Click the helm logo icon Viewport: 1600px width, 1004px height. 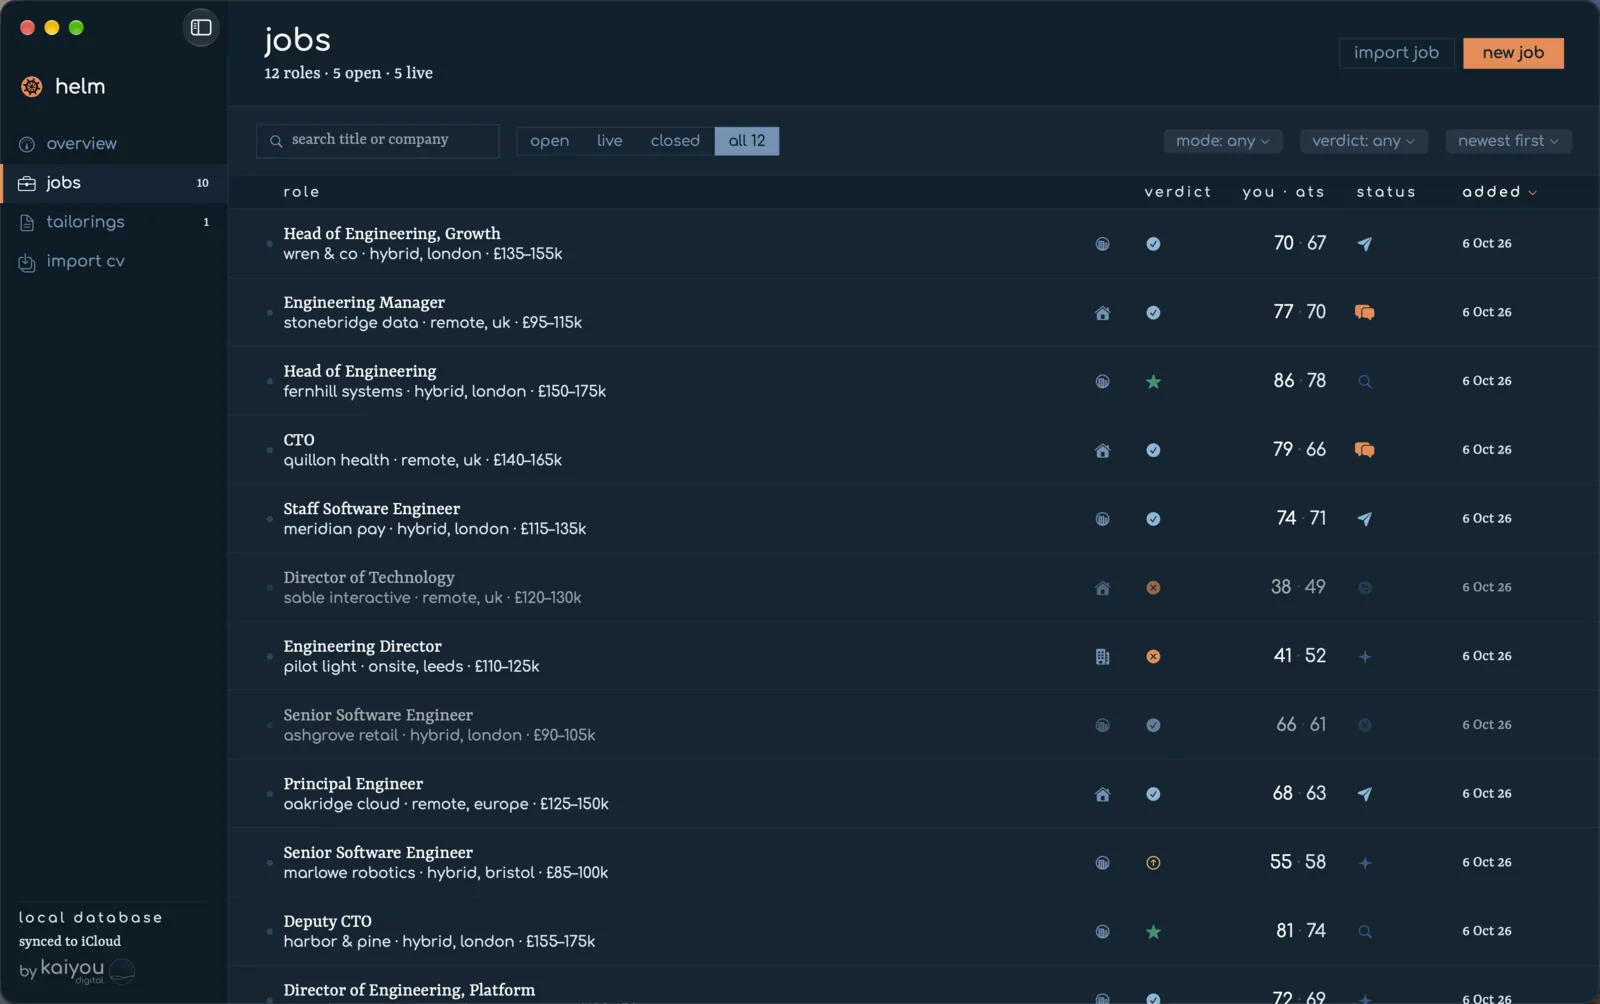(32, 87)
